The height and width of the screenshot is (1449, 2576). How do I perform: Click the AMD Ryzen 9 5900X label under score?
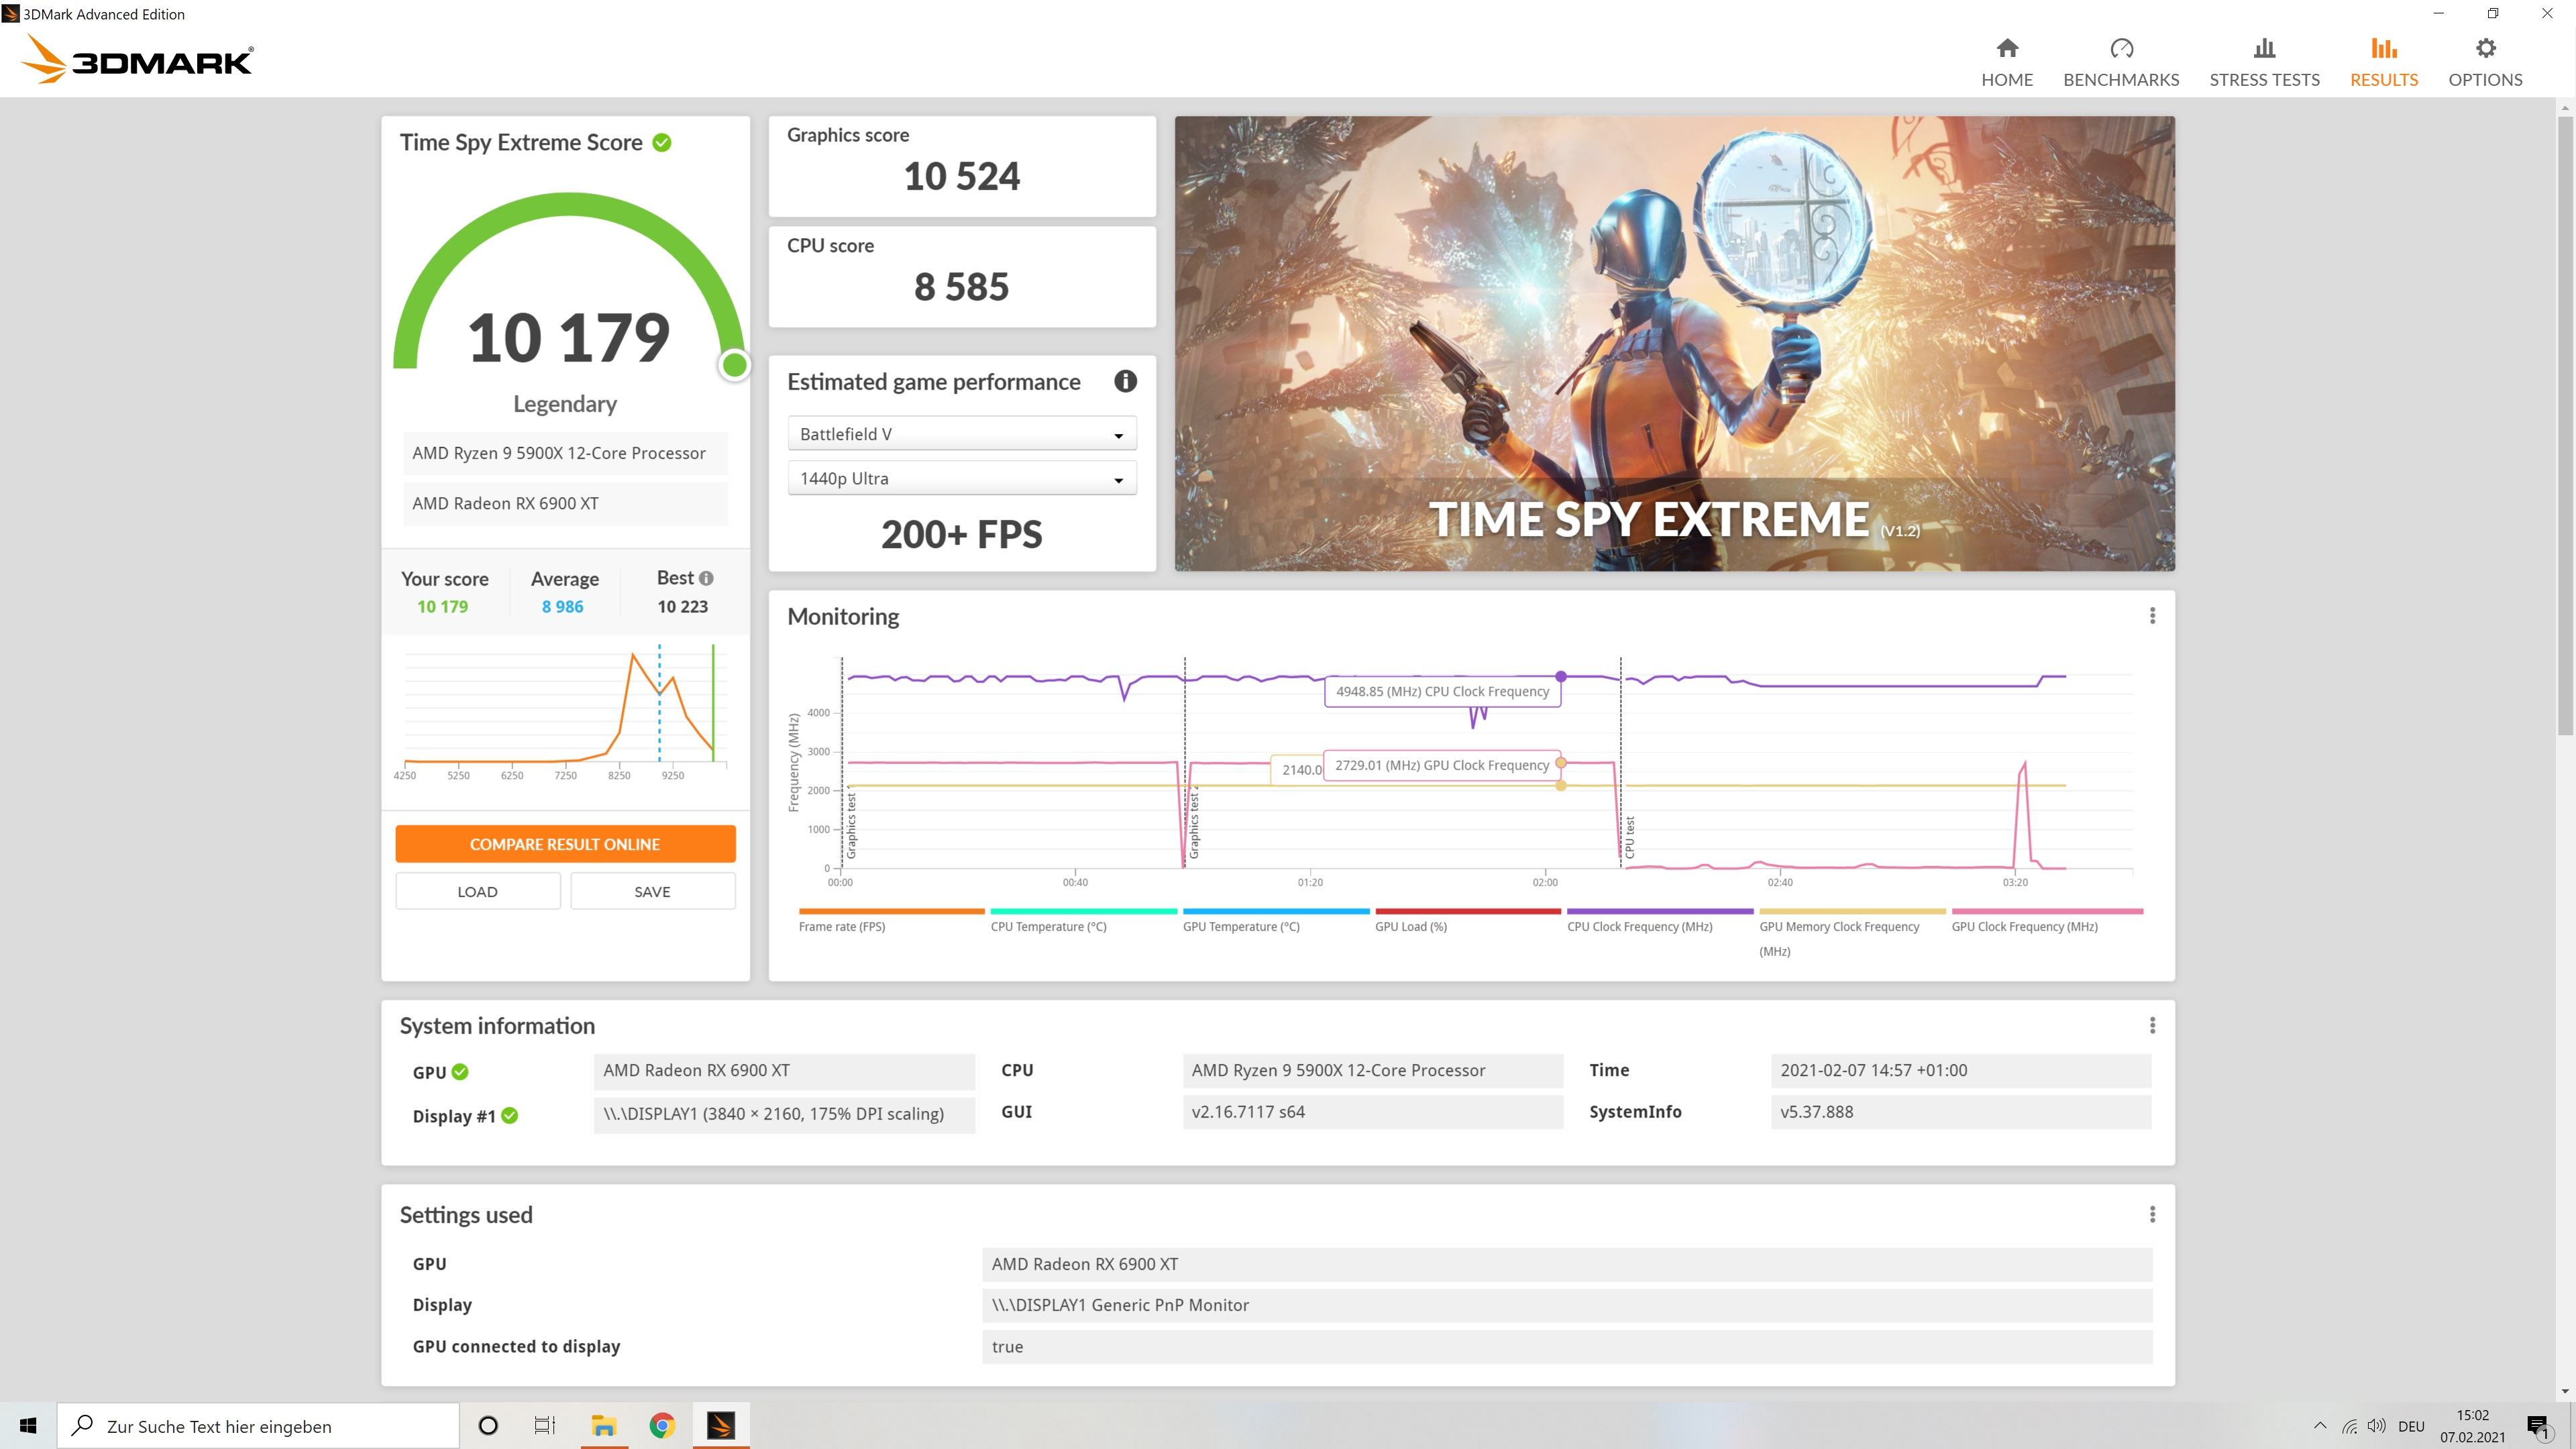click(x=565, y=453)
